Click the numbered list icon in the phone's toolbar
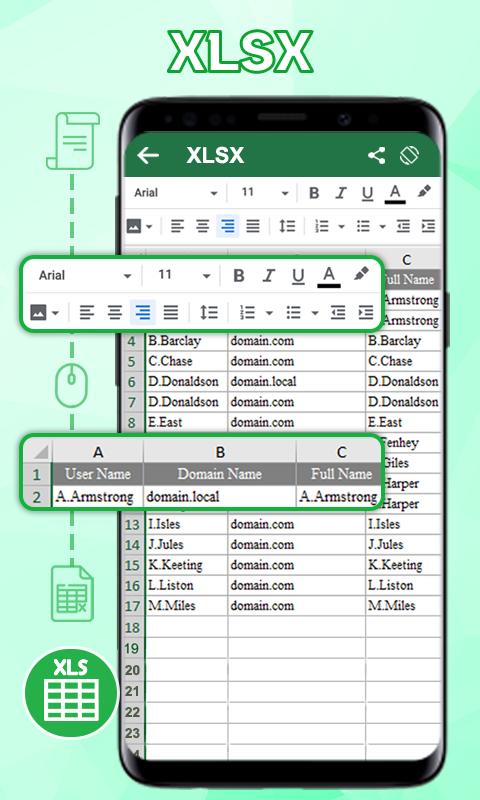Screen dimensions: 480x800 322,226
